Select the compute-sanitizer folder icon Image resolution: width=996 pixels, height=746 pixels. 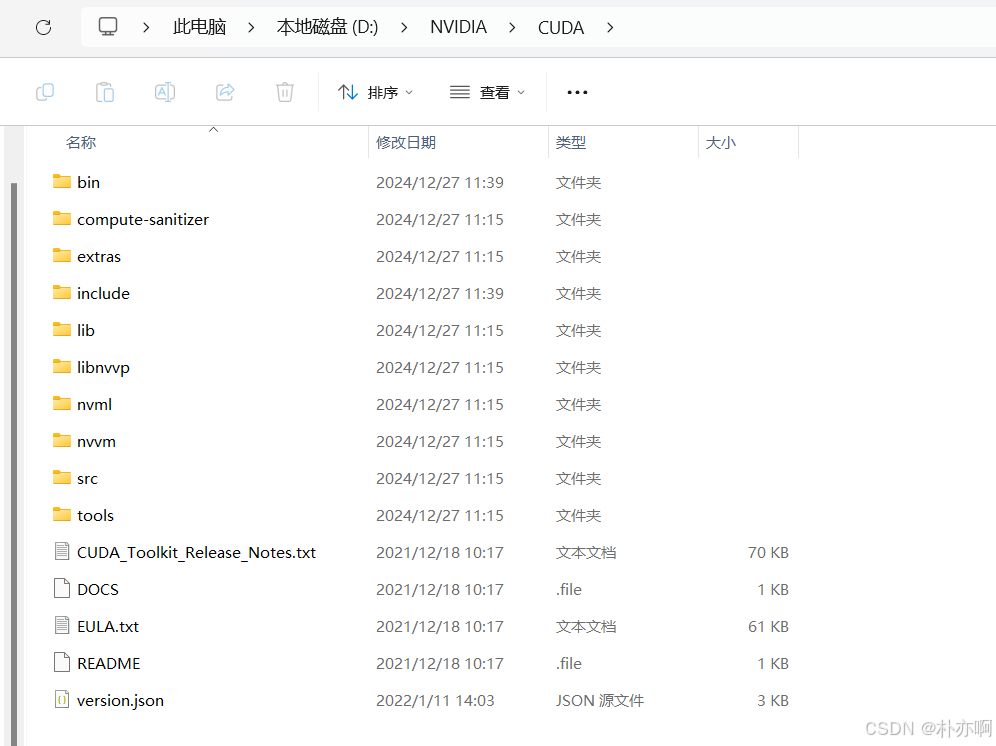[x=62, y=219]
